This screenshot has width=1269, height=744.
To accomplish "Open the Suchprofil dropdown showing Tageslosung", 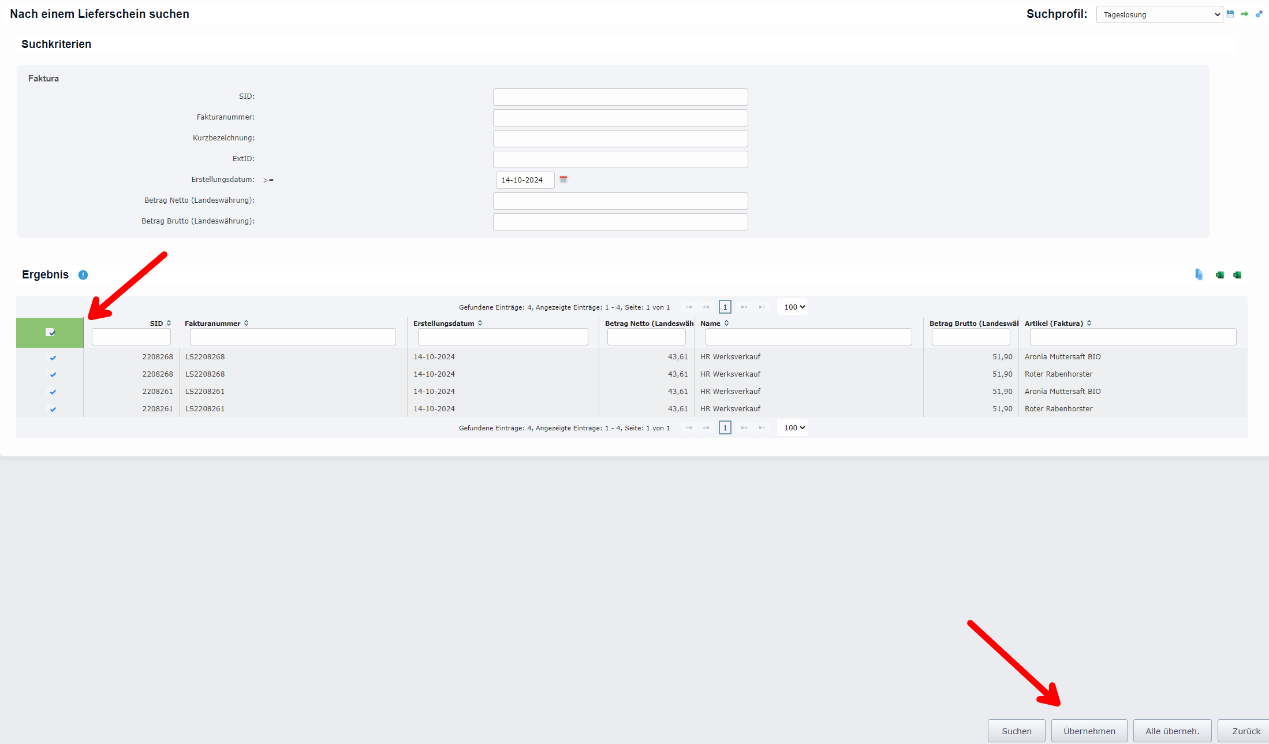I will tap(1159, 15).
